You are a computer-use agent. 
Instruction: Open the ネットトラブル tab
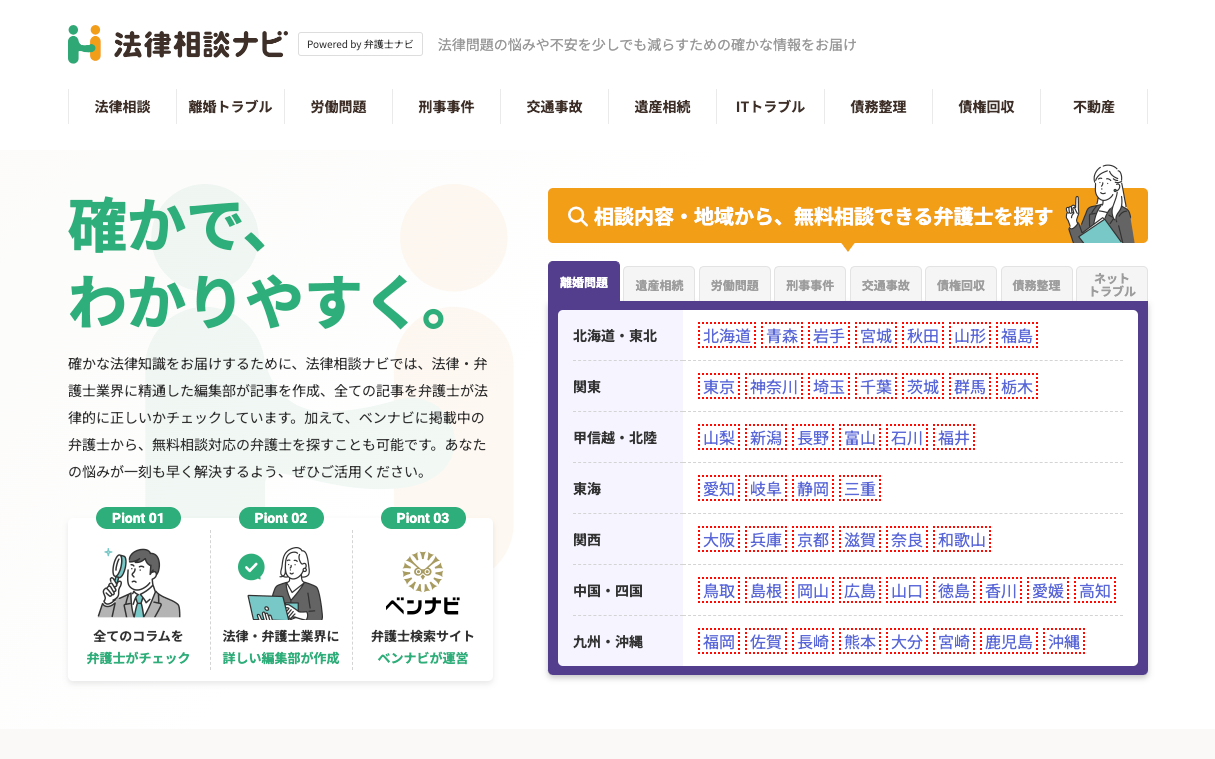point(1111,284)
